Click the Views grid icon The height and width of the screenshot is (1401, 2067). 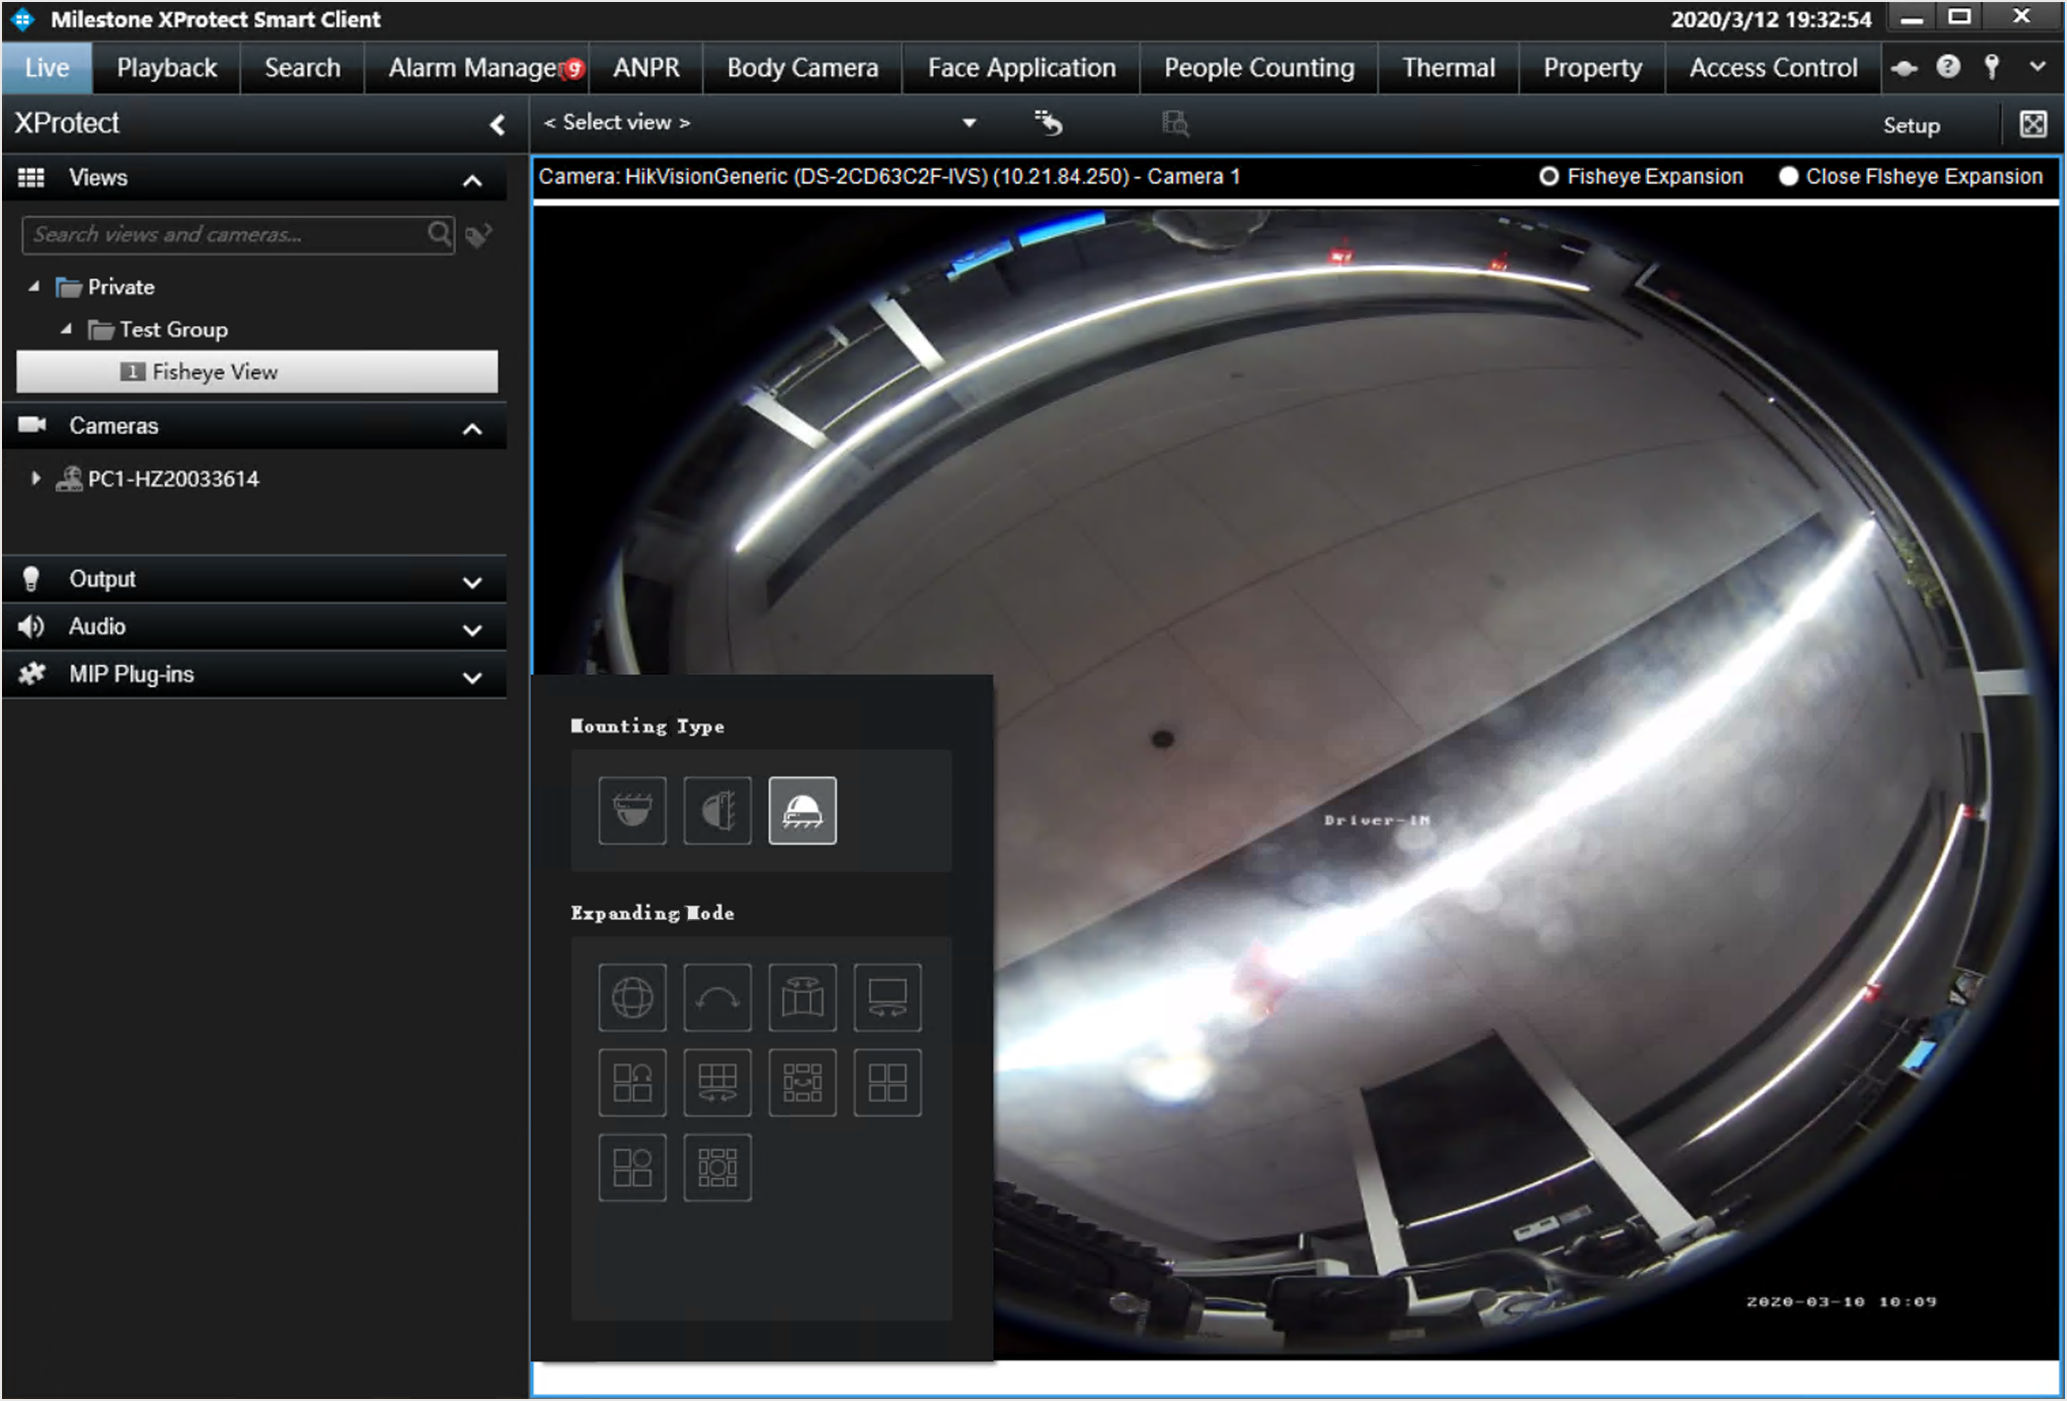coord(31,177)
